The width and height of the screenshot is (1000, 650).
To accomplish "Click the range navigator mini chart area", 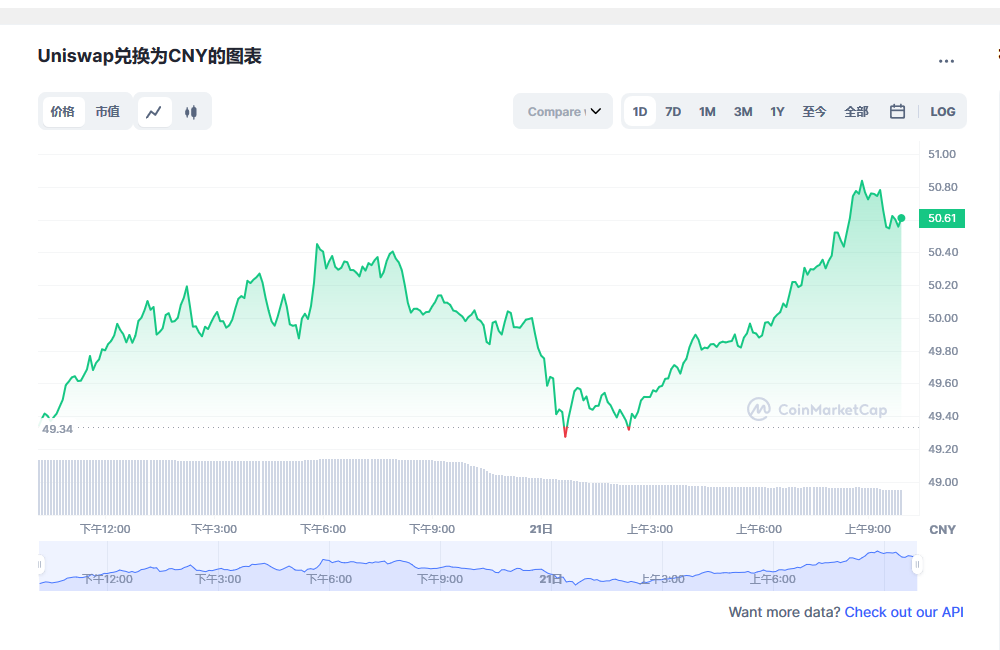I will (478, 566).
